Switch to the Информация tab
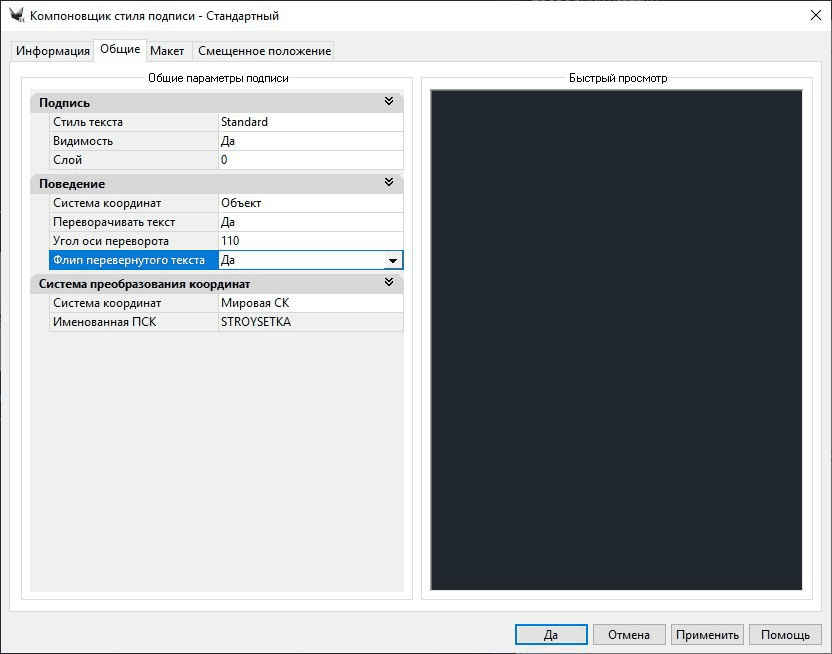Viewport: 832px width, 654px height. coord(53,51)
